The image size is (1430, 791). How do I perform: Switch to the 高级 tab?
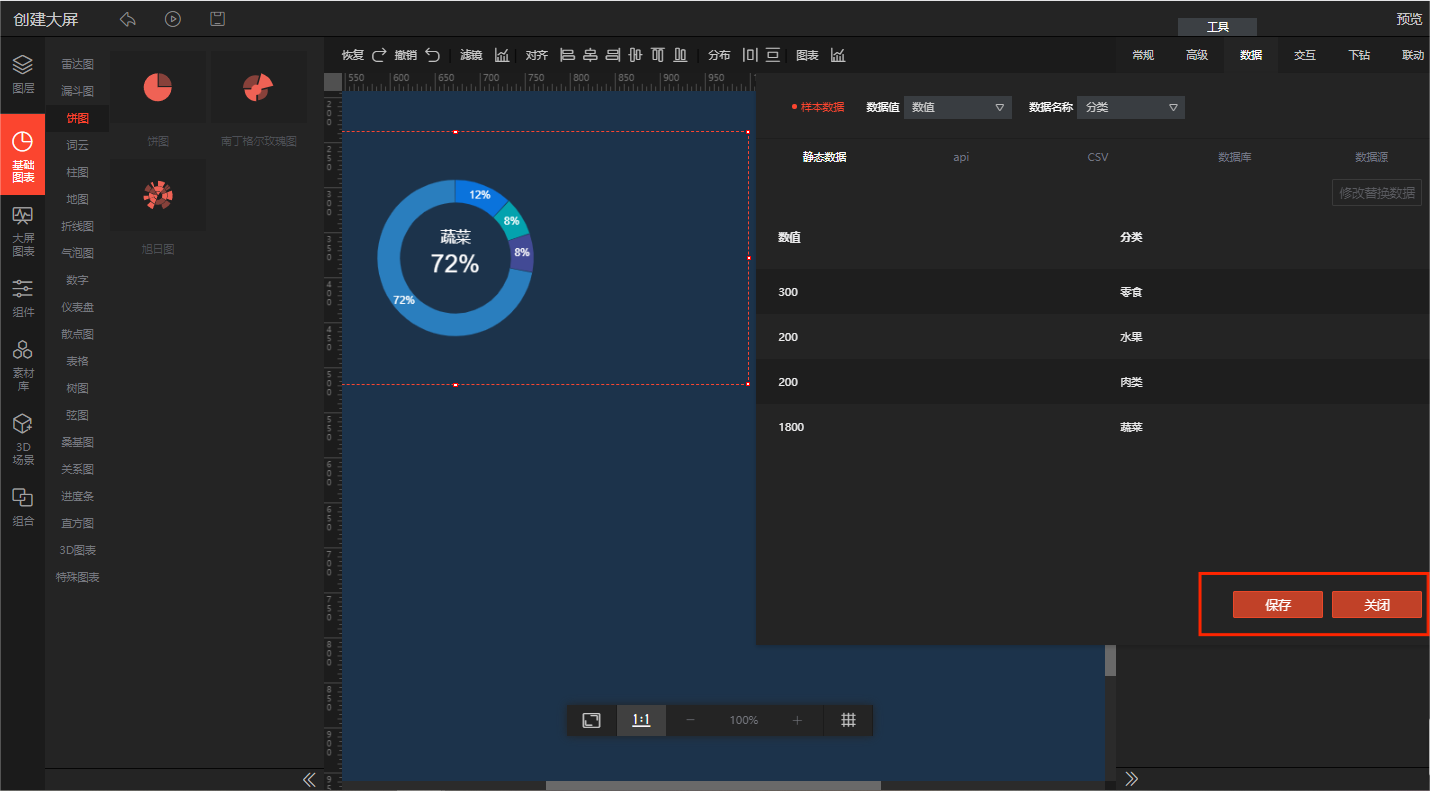[1197, 55]
